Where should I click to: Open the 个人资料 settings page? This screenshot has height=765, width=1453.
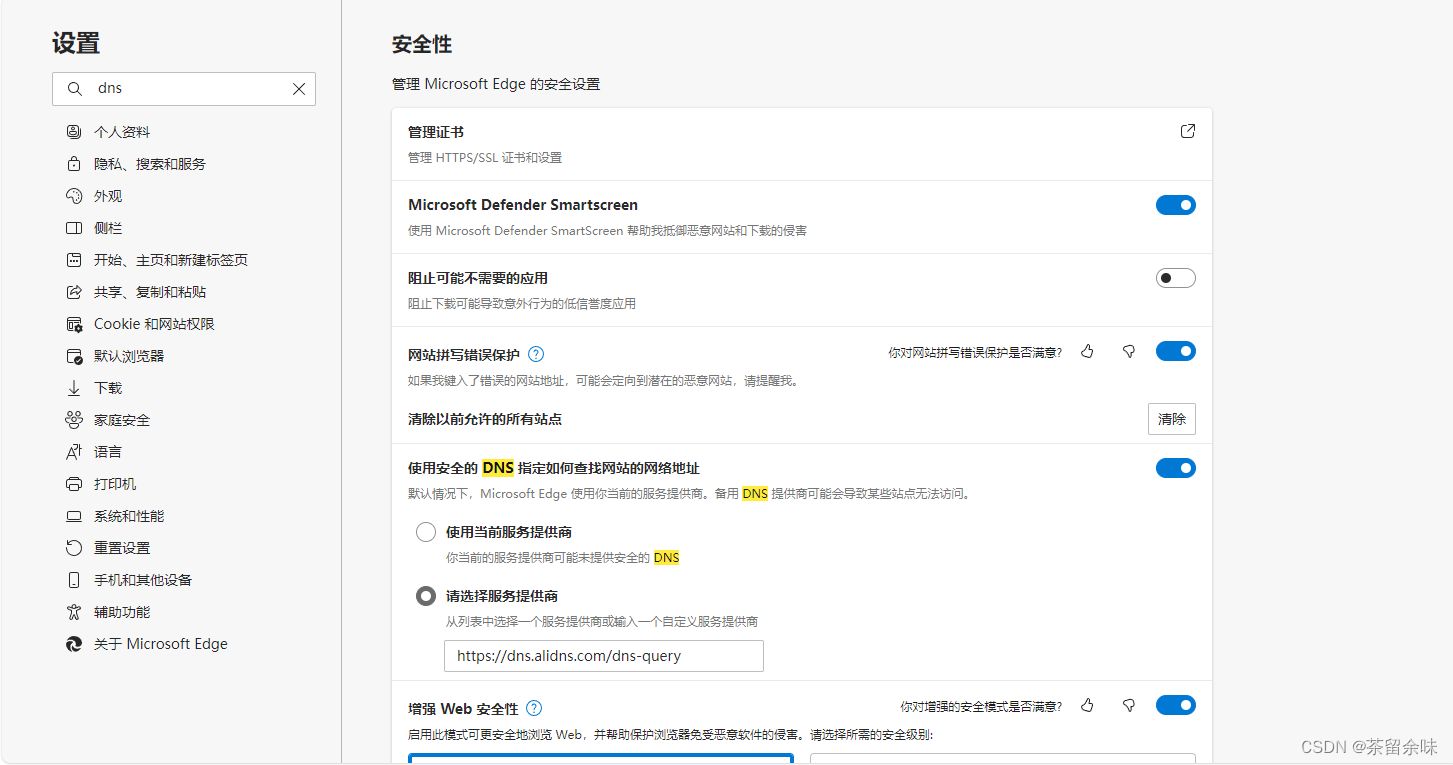[122, 132]
